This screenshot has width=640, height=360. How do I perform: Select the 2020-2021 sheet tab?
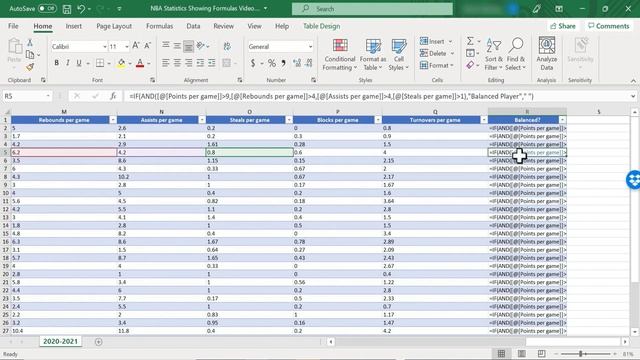coord(60,341)
